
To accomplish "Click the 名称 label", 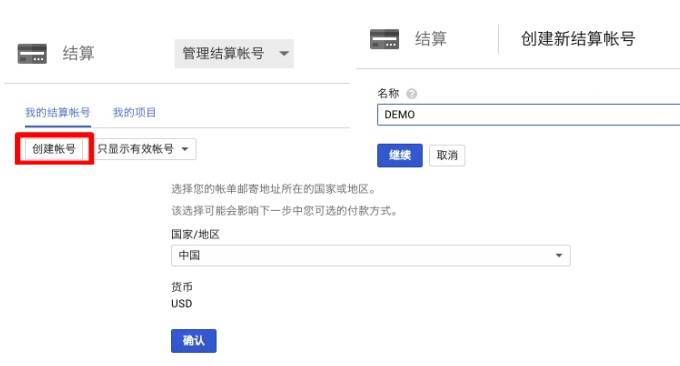I will coord(388,93).
